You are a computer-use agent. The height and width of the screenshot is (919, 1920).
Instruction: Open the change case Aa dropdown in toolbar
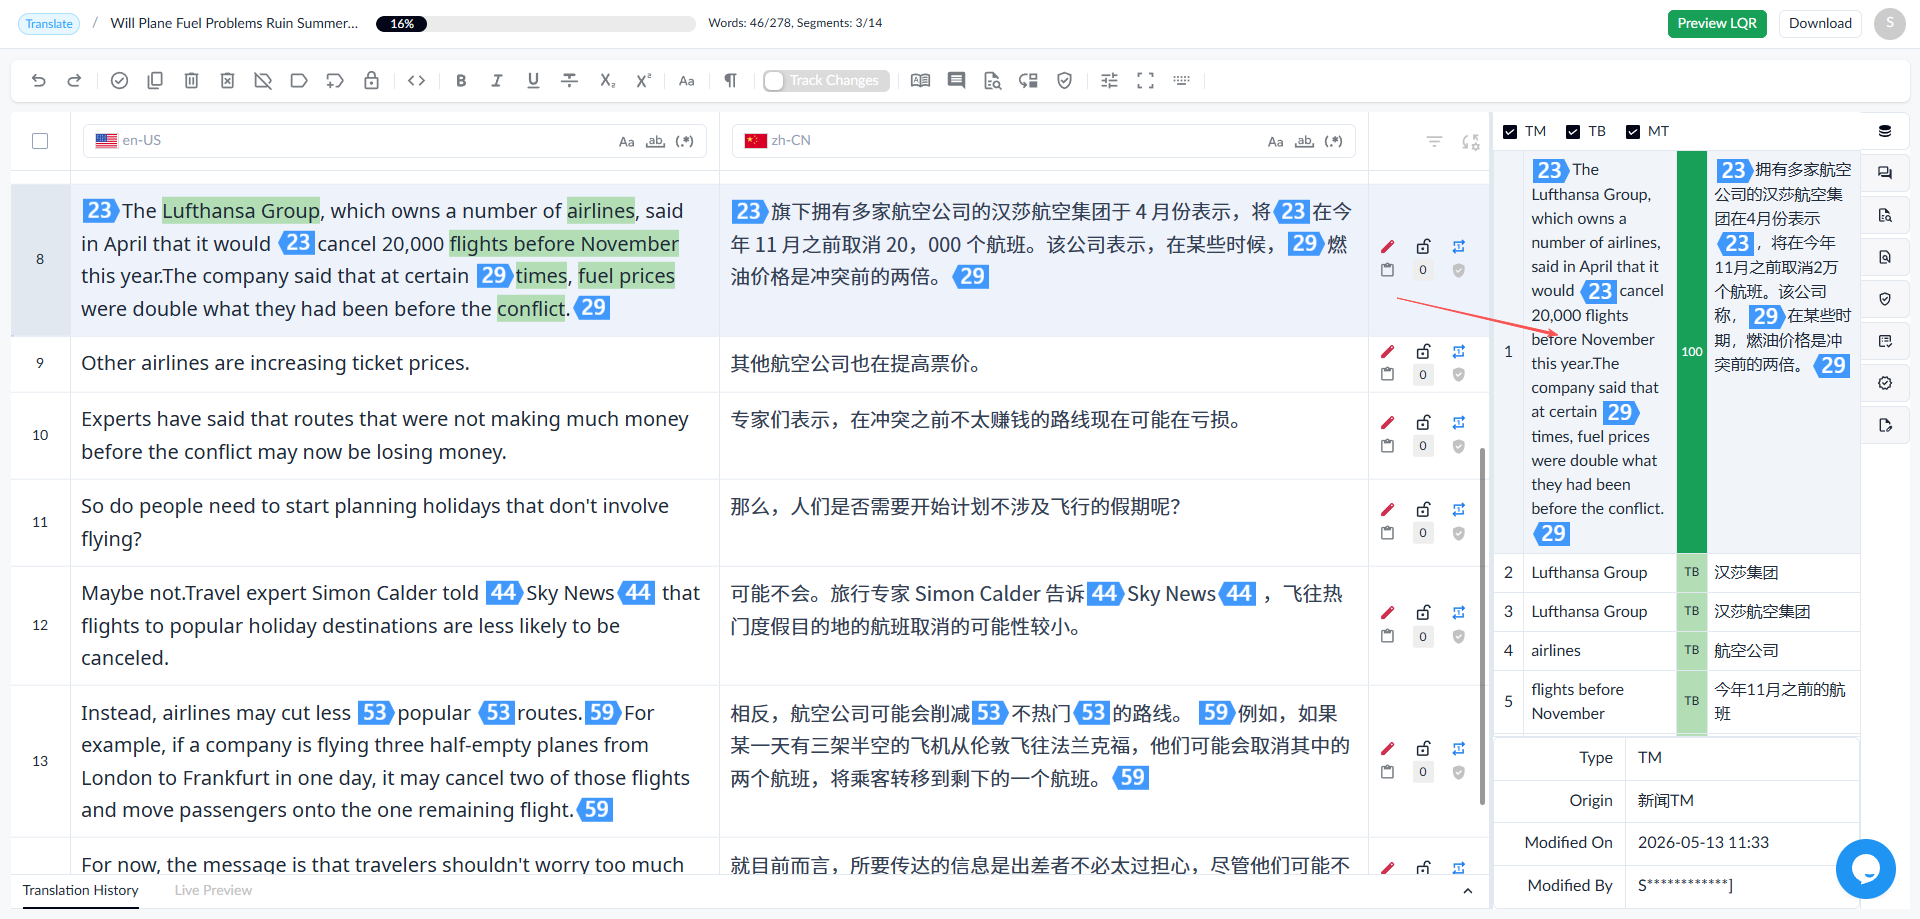pyautogui.click(x=686, y=81)
